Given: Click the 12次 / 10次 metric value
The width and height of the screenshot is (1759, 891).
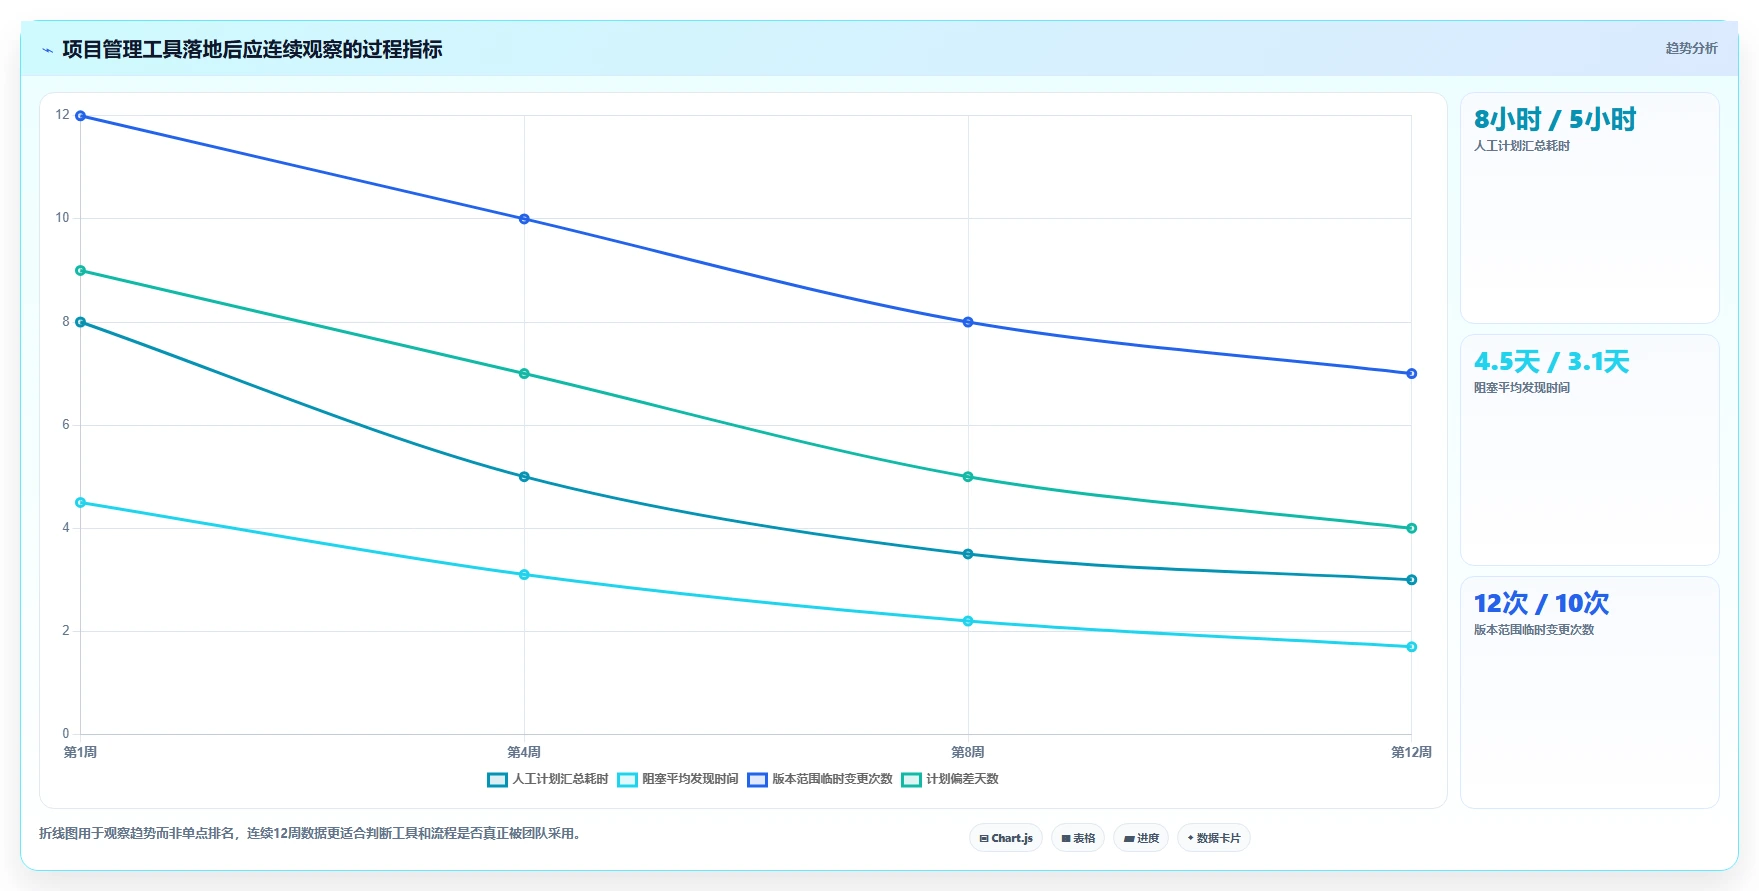Looking at the screenshot, I should click(1542, 604).
